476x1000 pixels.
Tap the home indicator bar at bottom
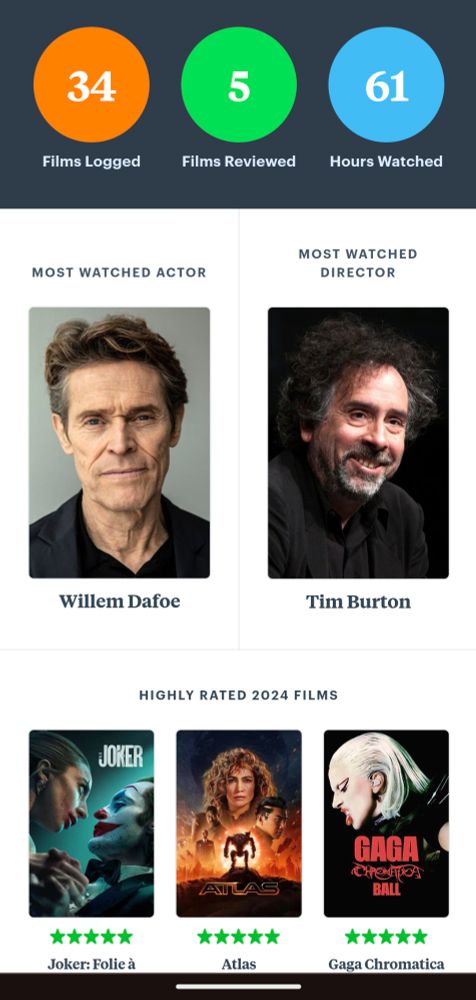[238, 987]
